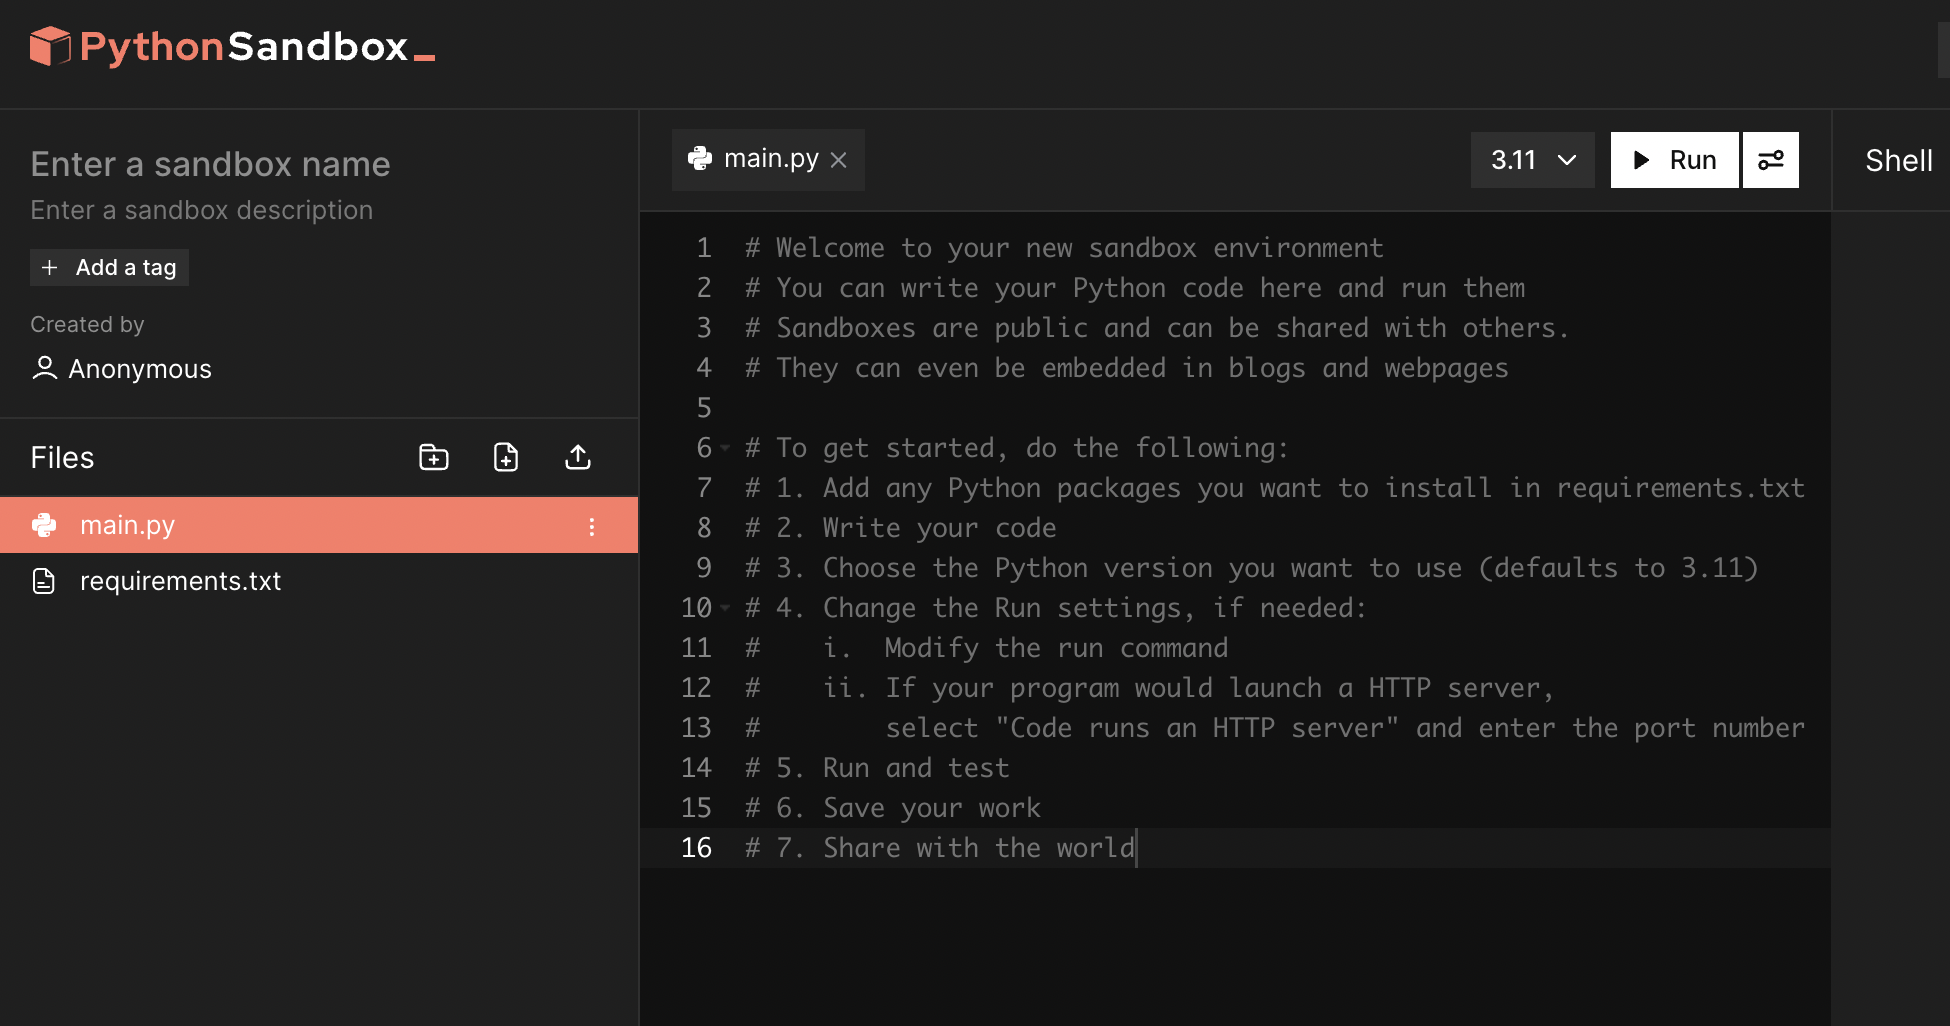
Task: Click the Add a tag button
Action: (110, 267)
